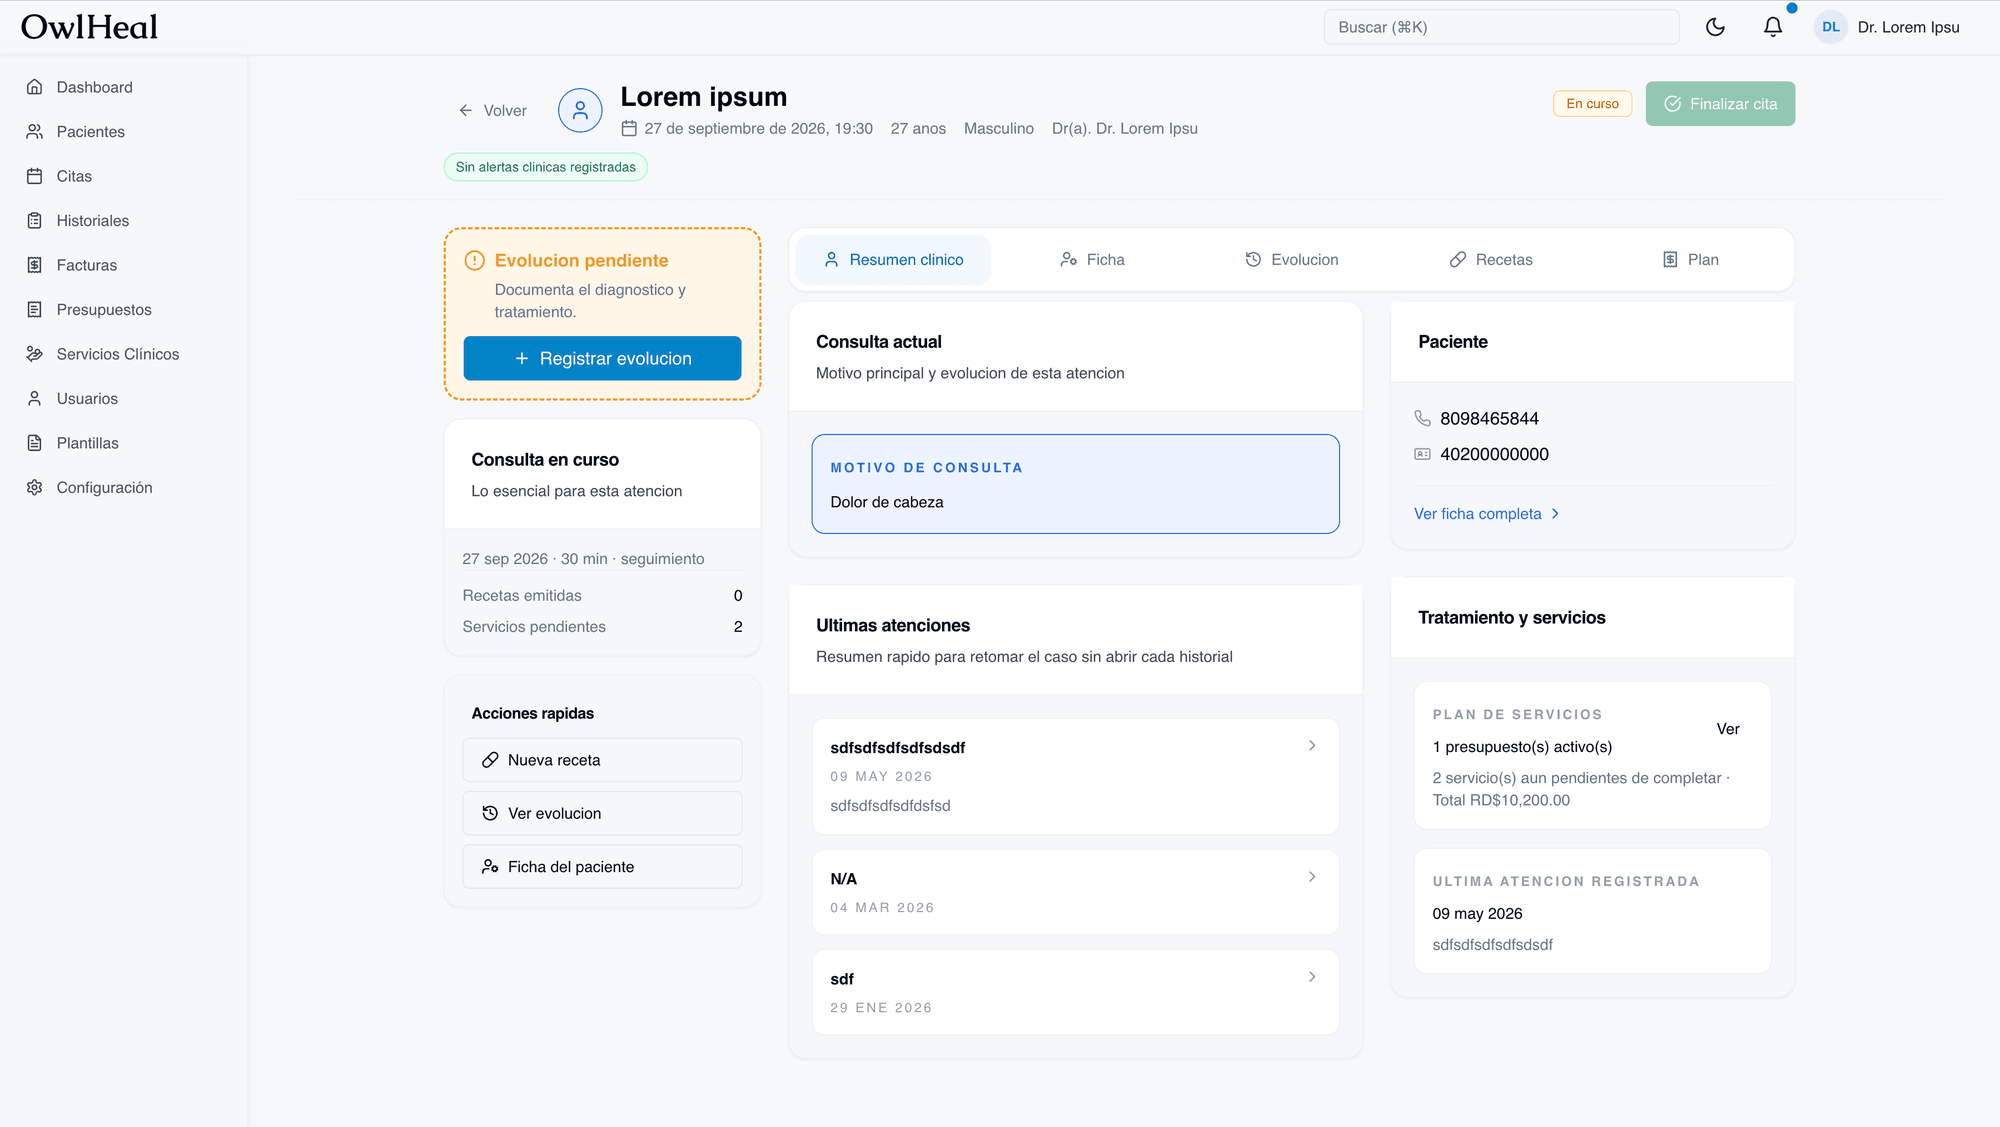Toggle dark mode with moon icon

pyautogui.click(x=1716, y=27)
